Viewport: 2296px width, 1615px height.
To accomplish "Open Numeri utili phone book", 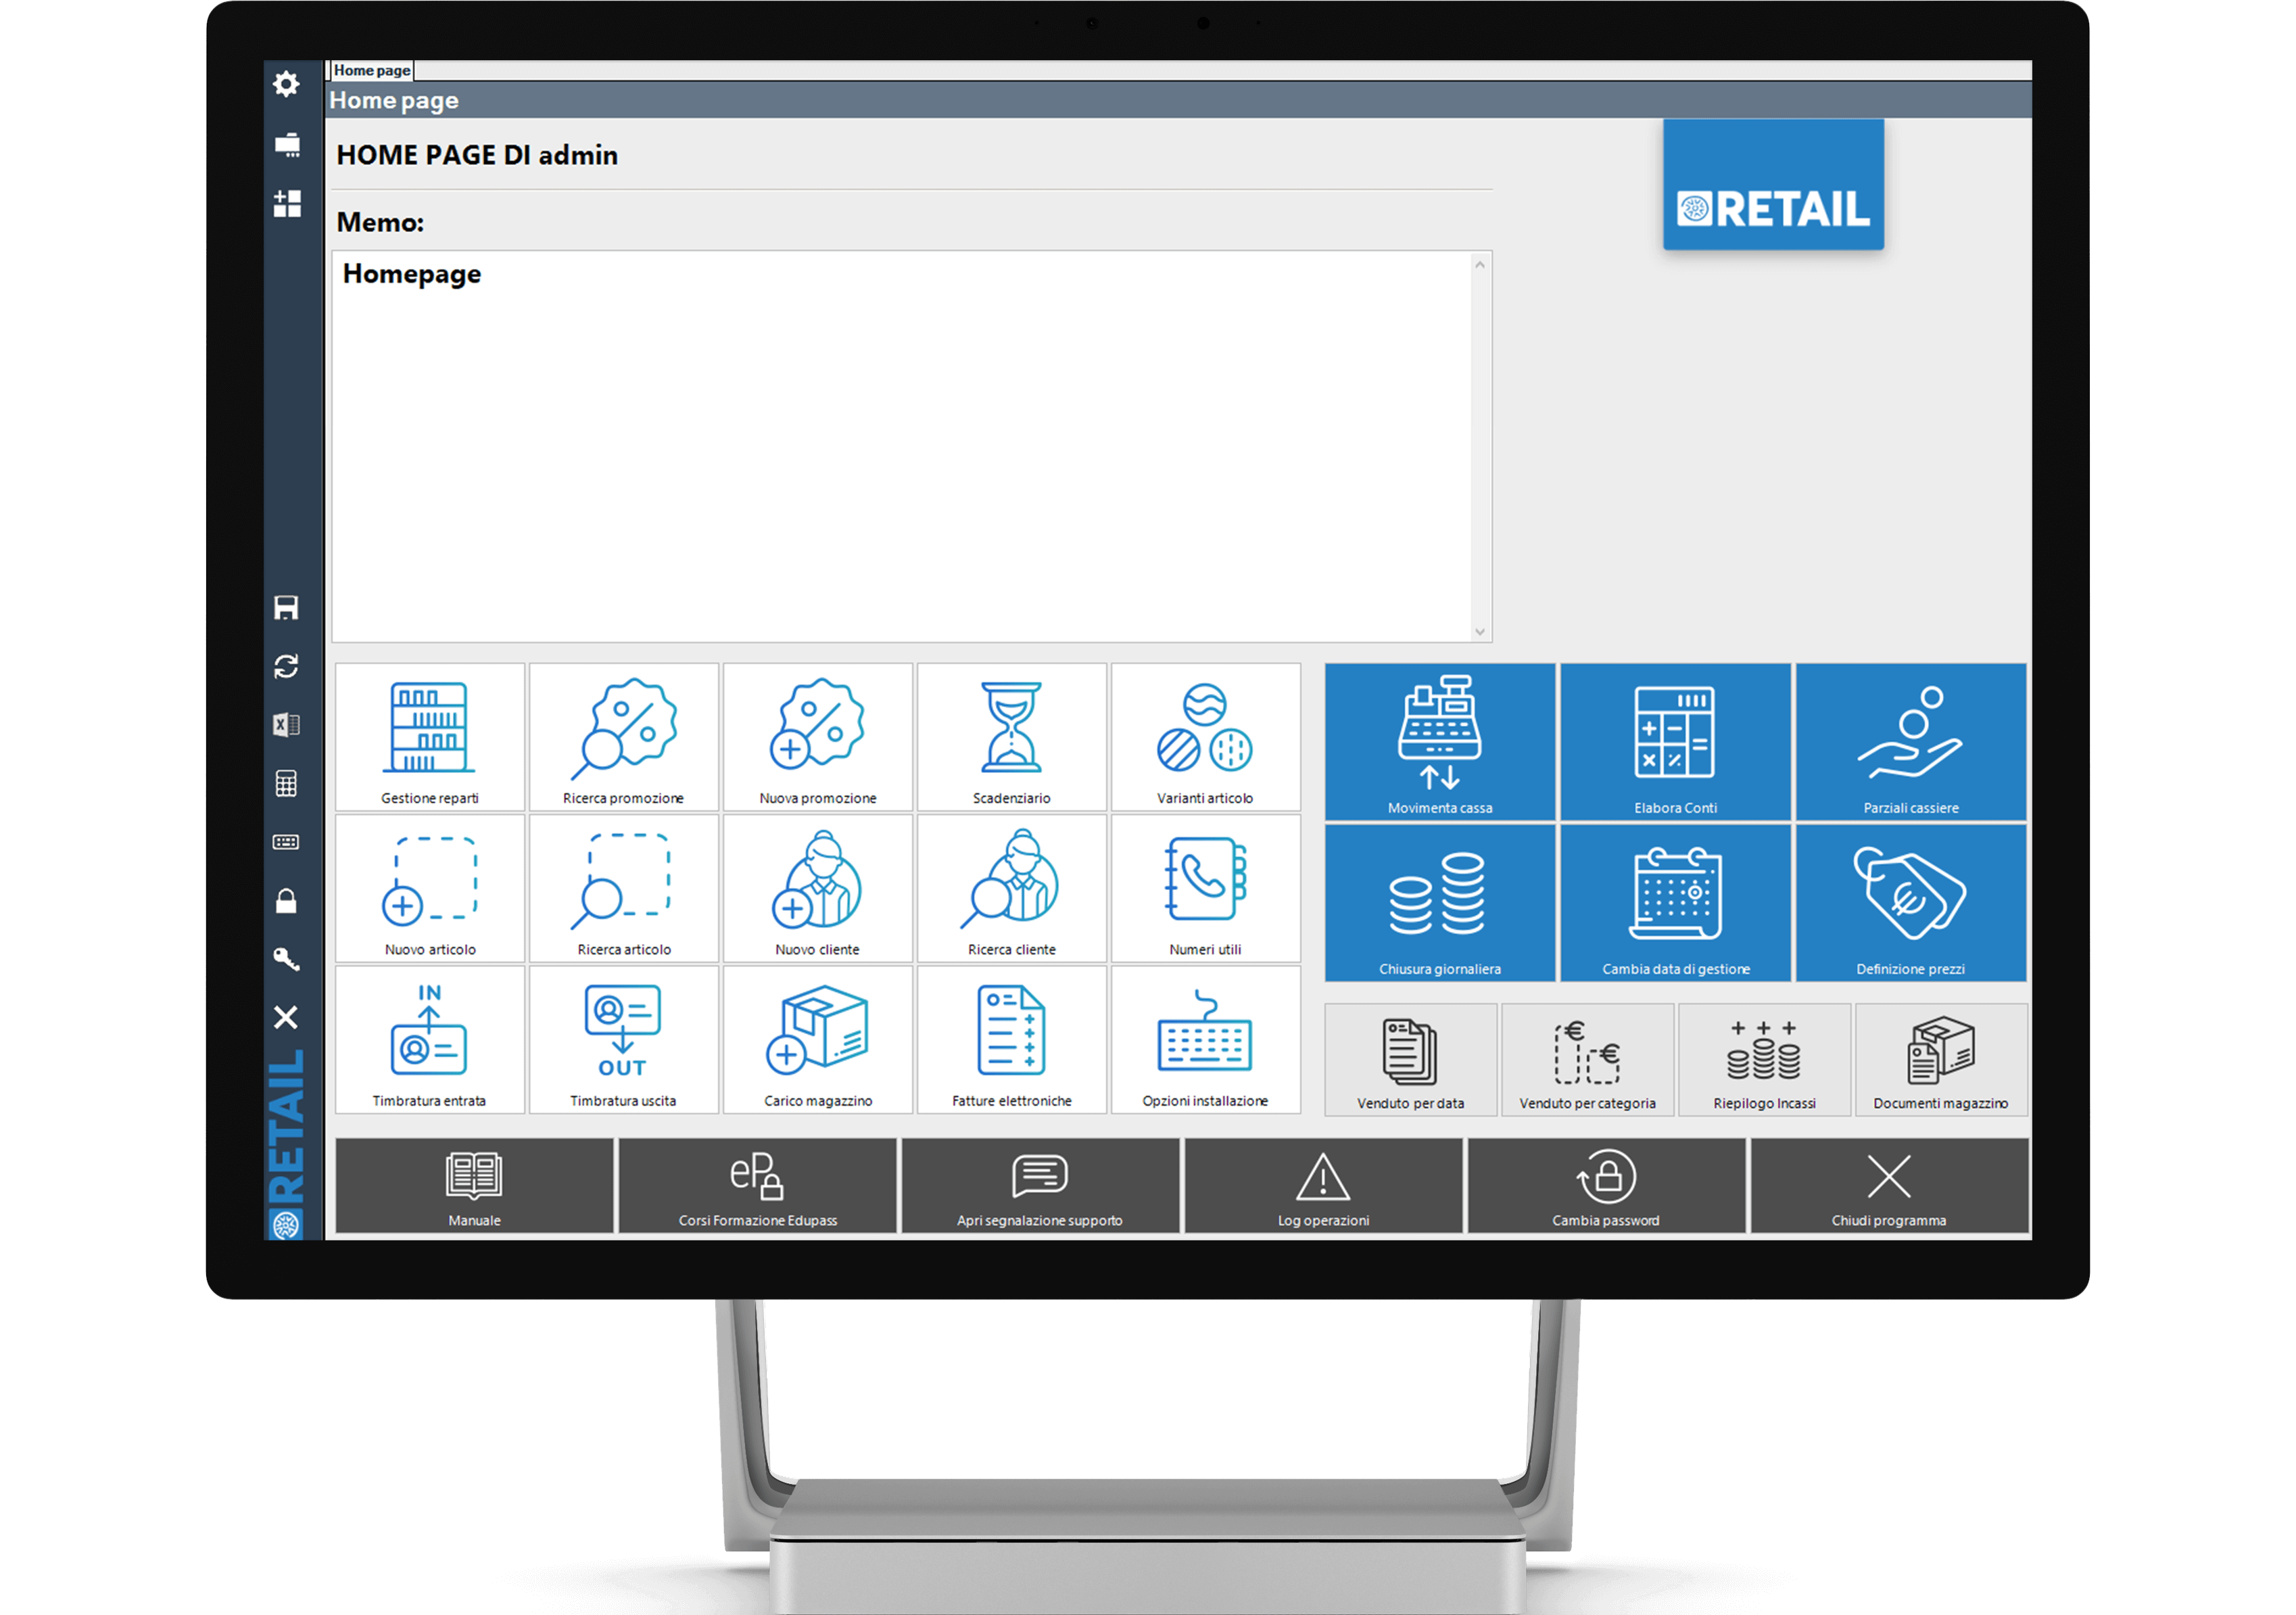I will click(x=1205, y=888).
